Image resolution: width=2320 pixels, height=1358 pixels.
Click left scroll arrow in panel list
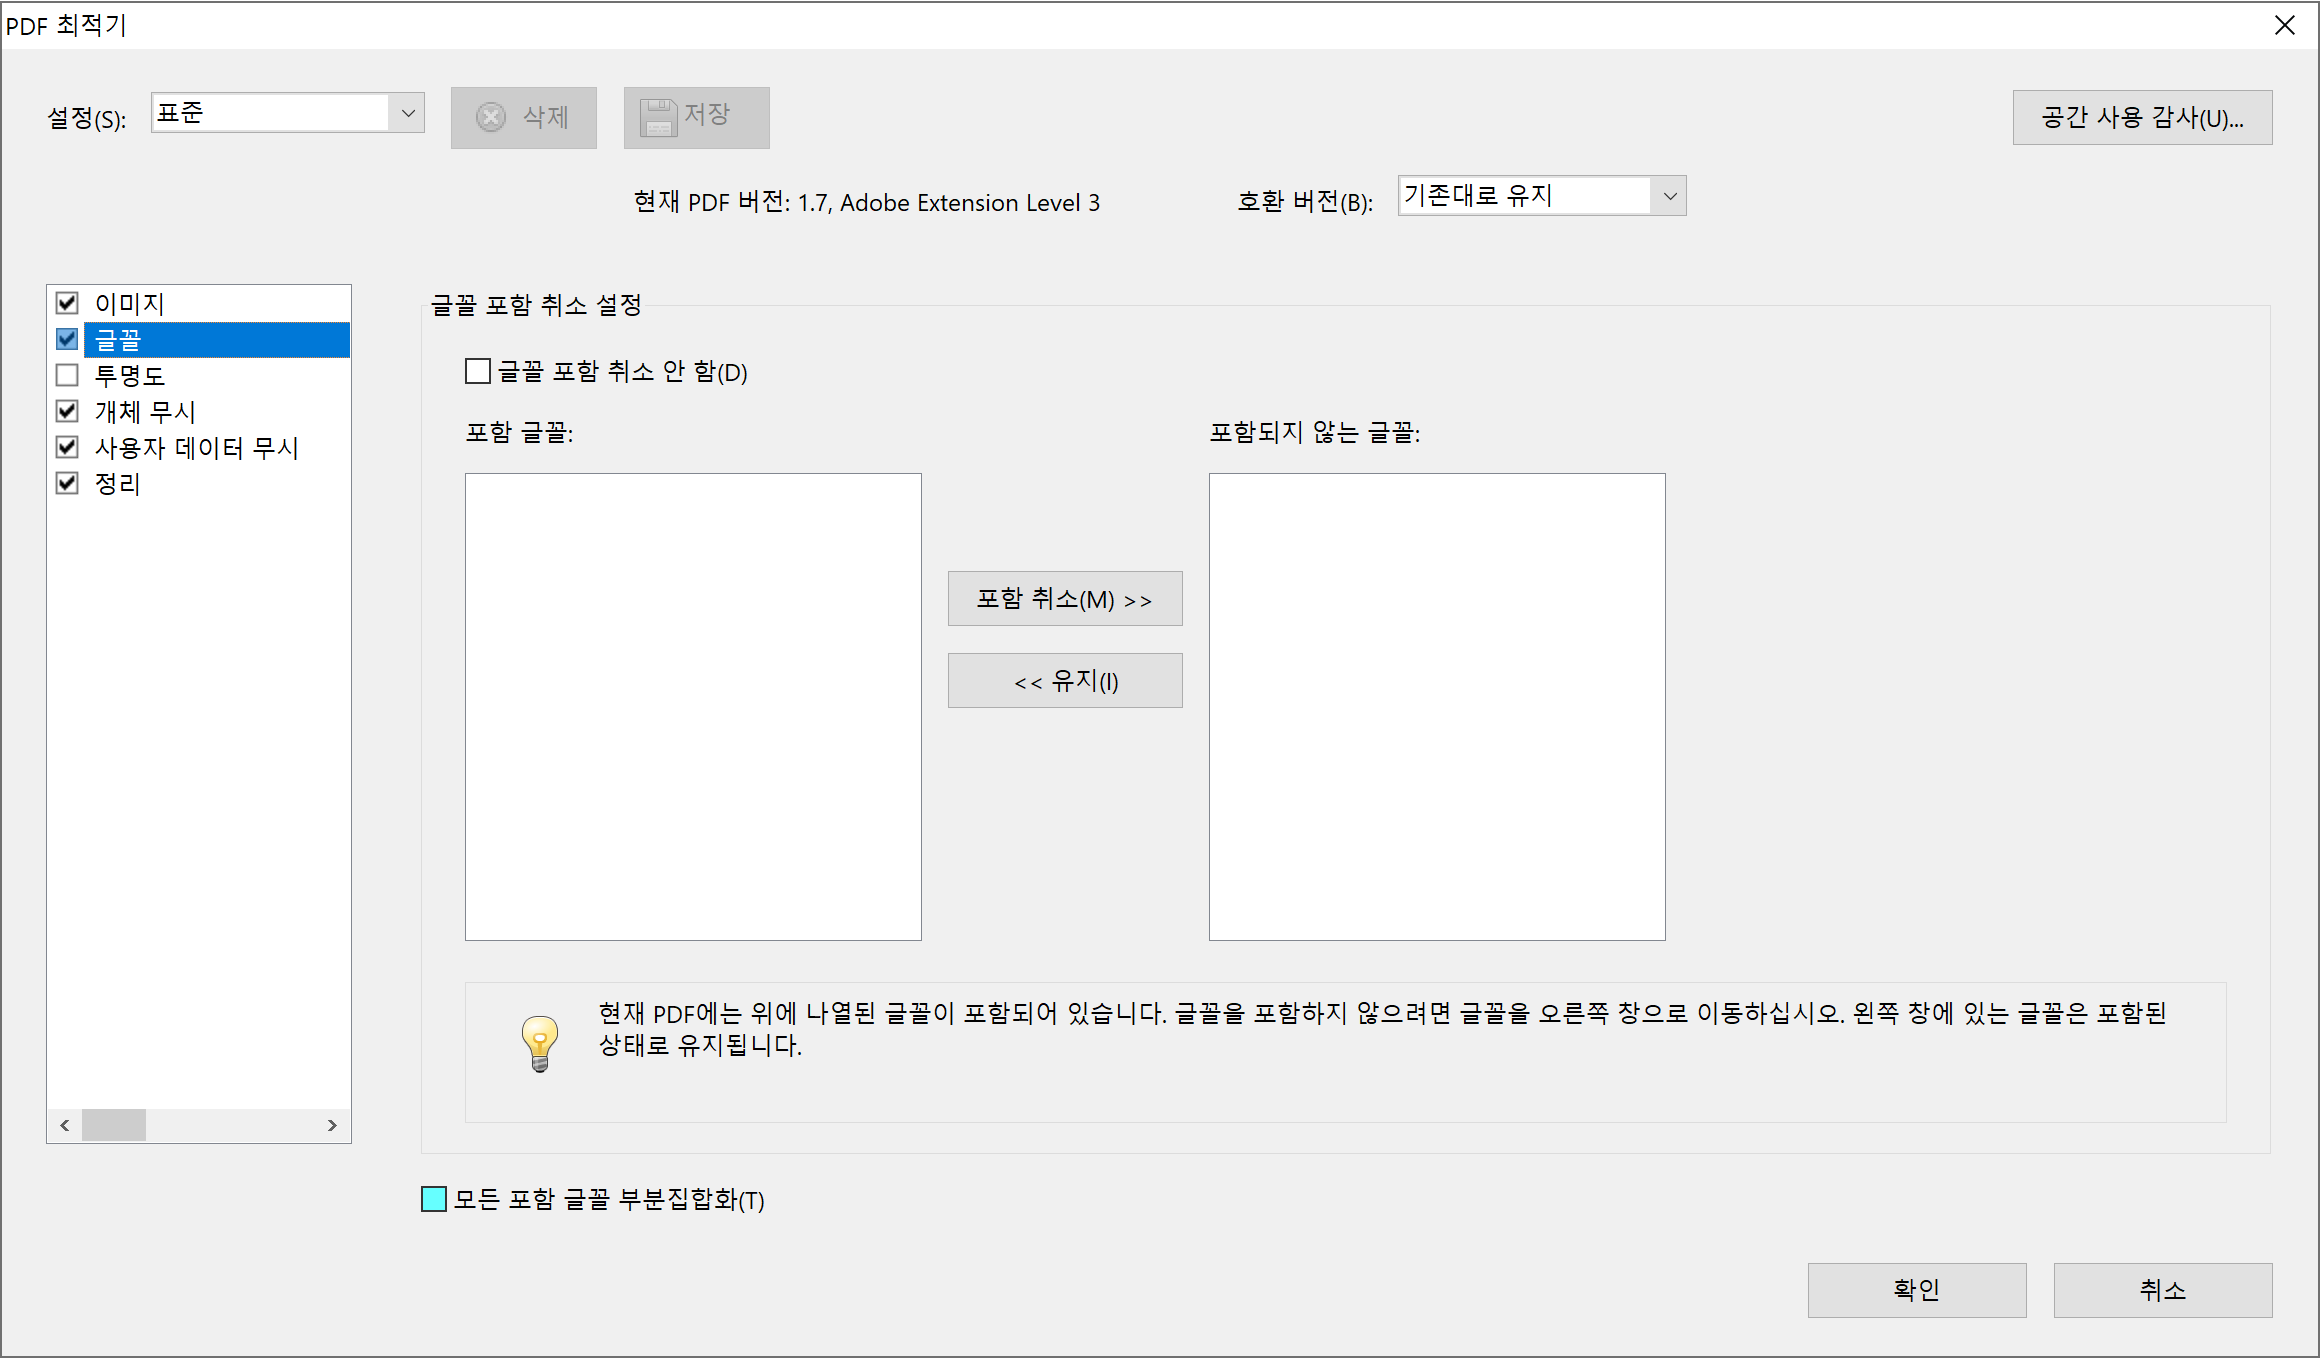pos(65,1125)
